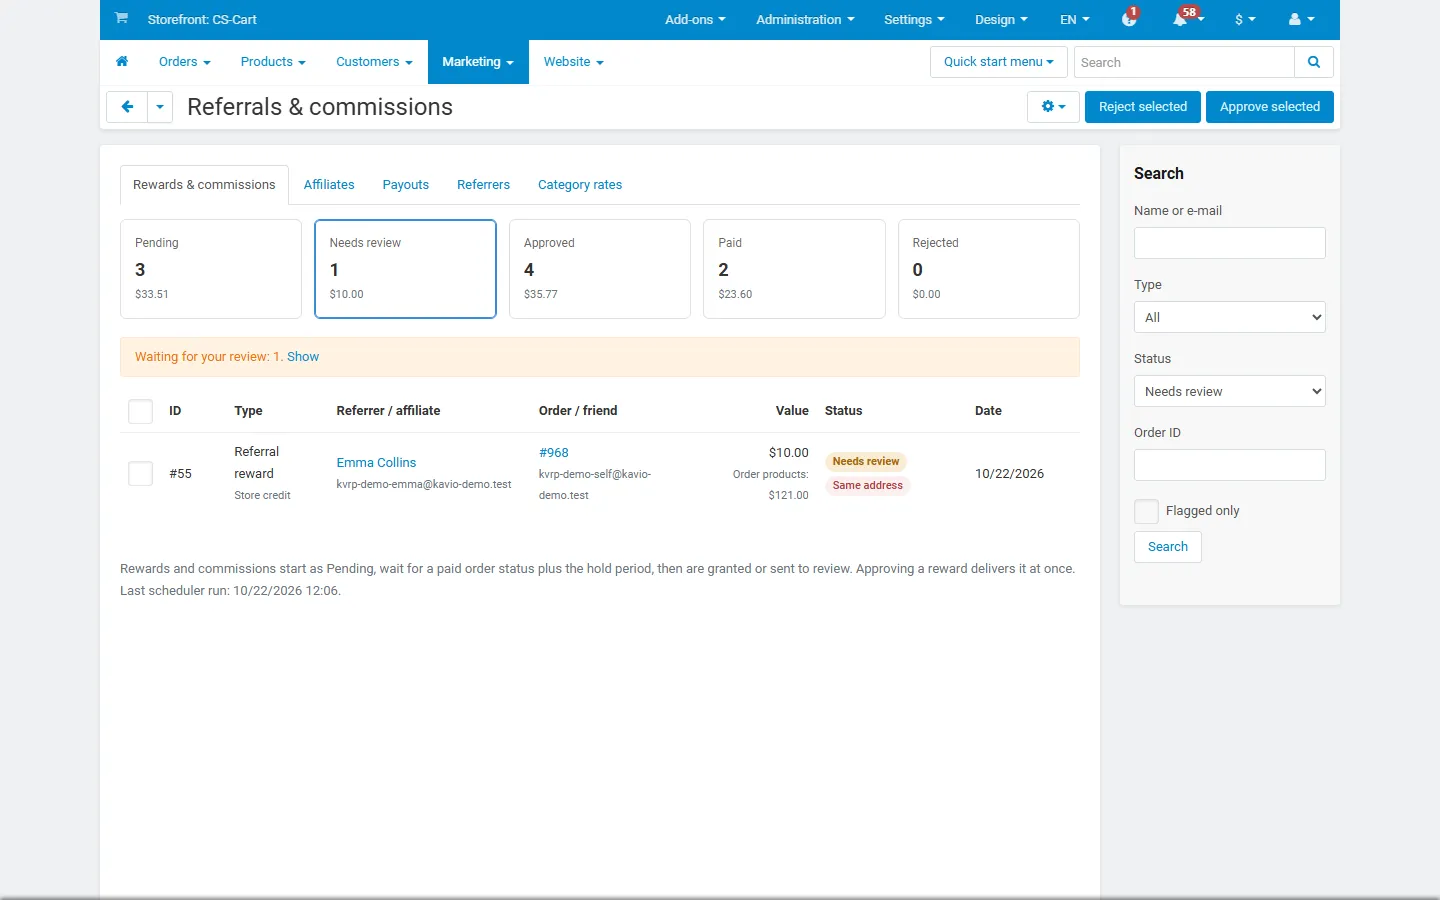This screenshot has width=1440, height=900.
Task: Click the home icon in navigation bar
Action: coord(122,62)
